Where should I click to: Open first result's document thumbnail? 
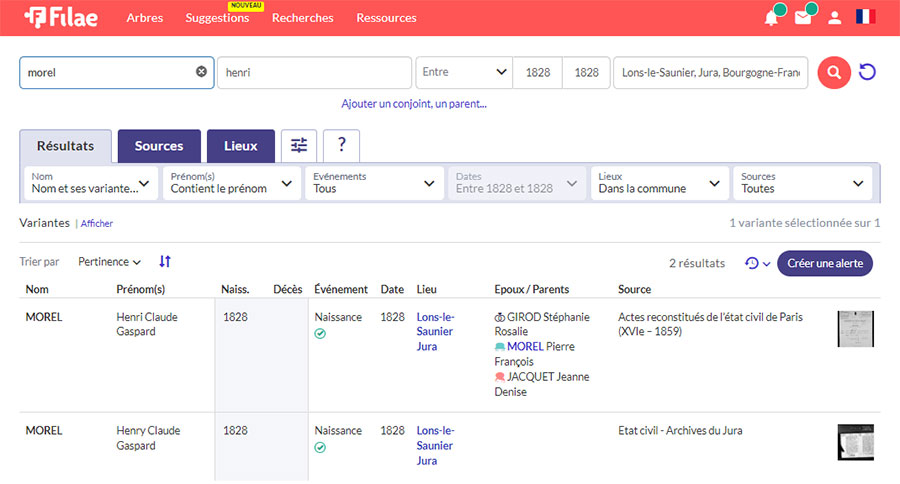[855, 329]
